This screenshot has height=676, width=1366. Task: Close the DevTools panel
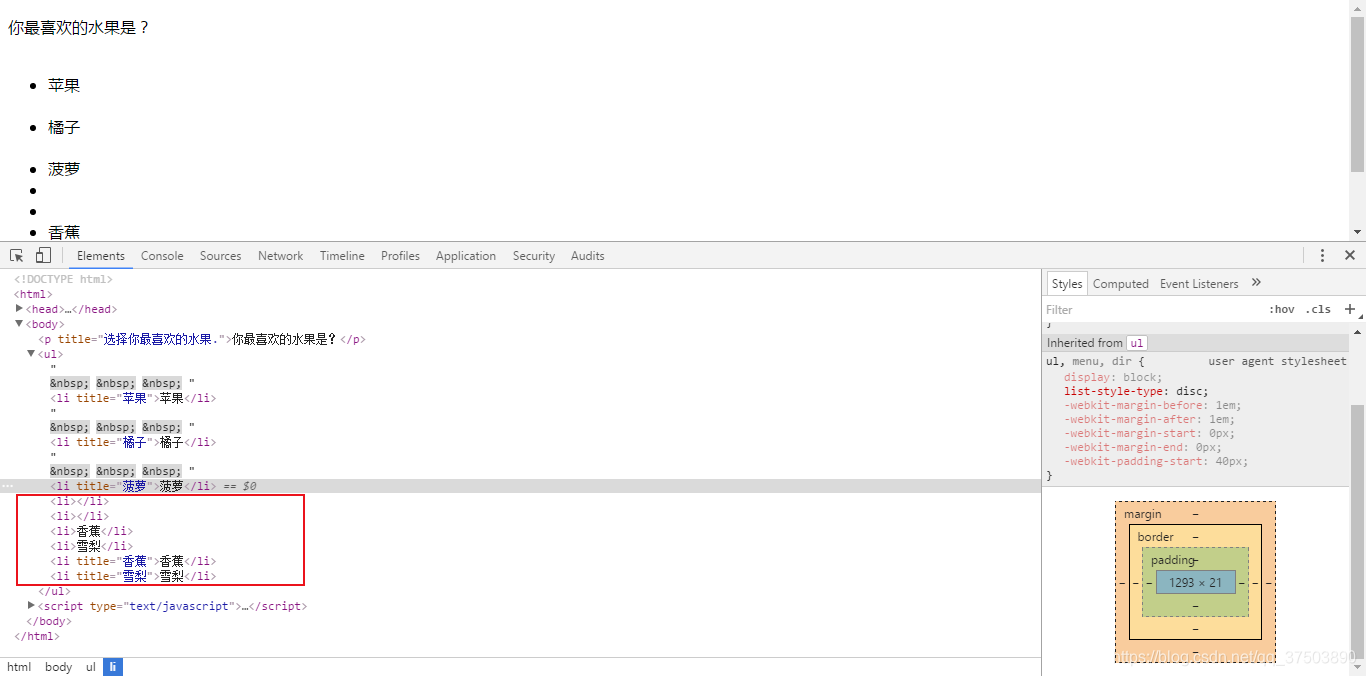click(x=1350, y=256)
